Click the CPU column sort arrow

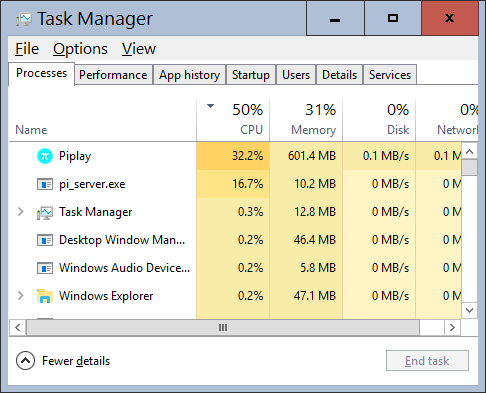point(210,106)
